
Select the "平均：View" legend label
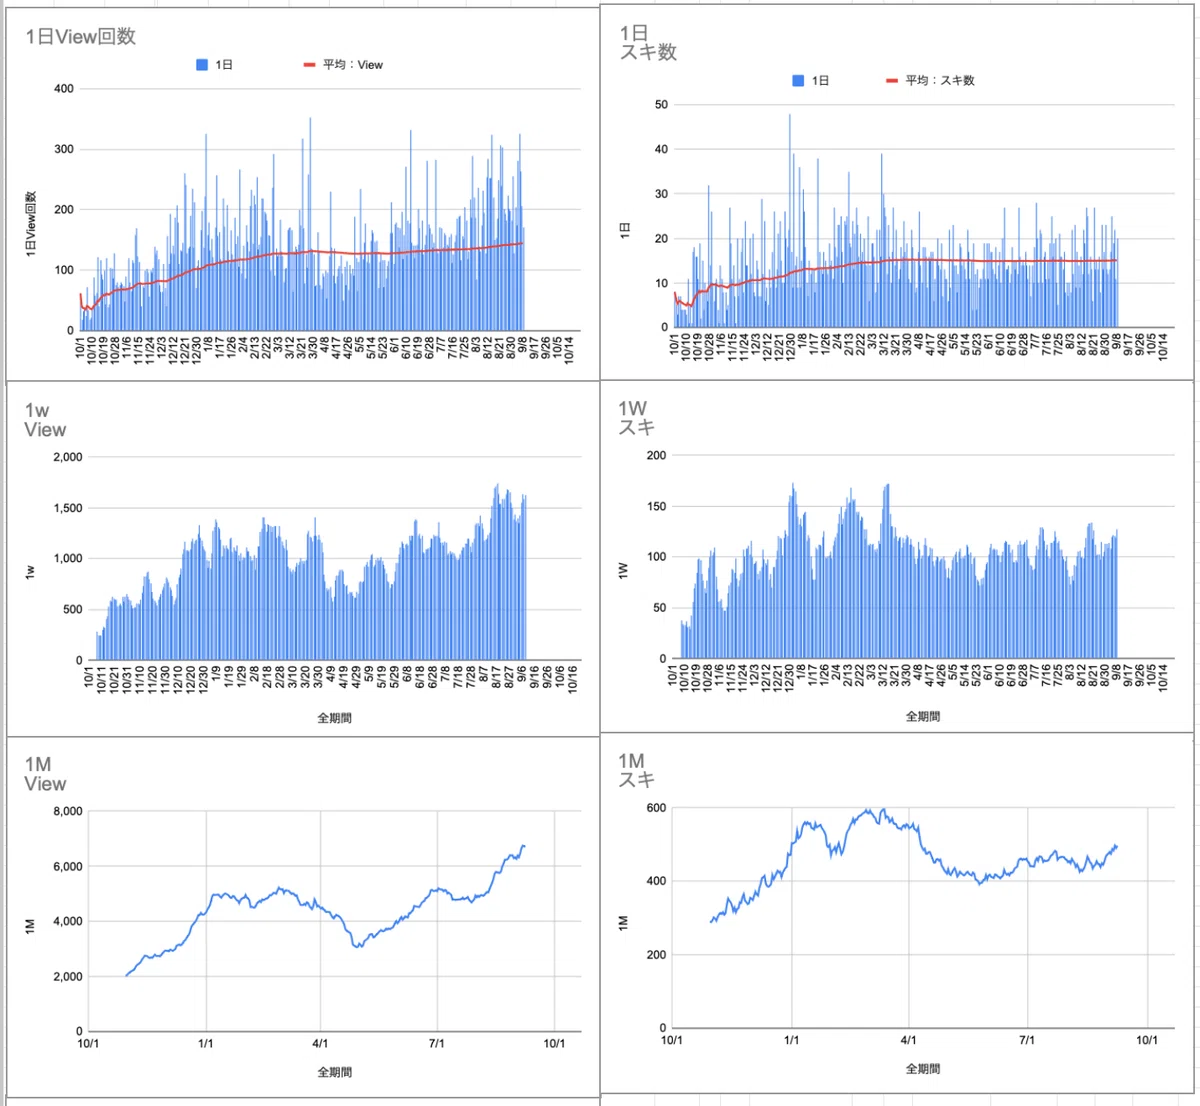click(353, 65)
